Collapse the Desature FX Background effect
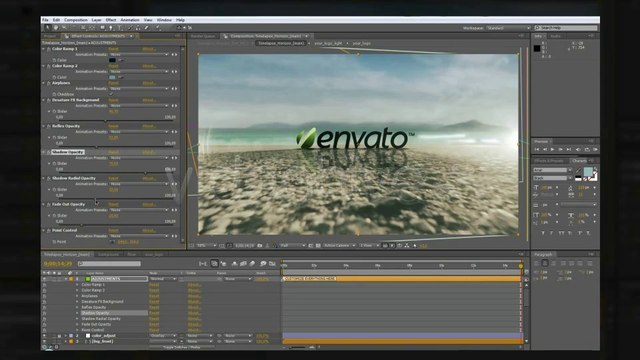Viewport: 640px width, 360px height. [x=44, y=100]
